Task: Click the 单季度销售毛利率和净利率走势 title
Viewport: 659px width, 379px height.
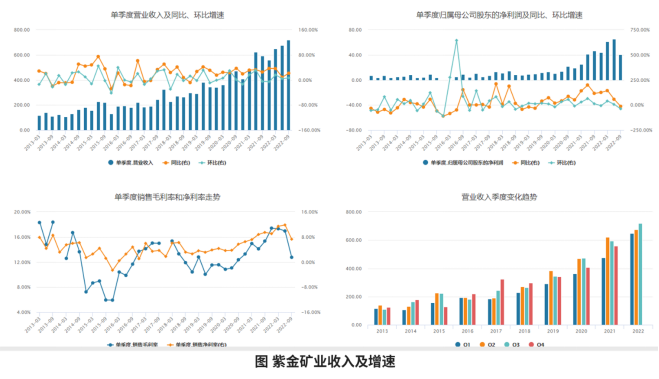Action: coord(167,197)
